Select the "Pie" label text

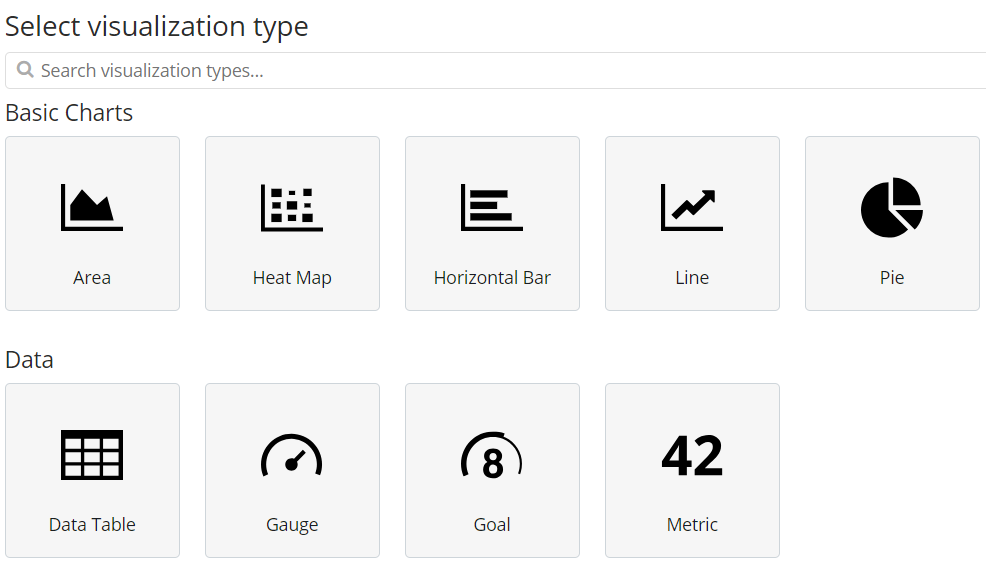tap(892, 278)
